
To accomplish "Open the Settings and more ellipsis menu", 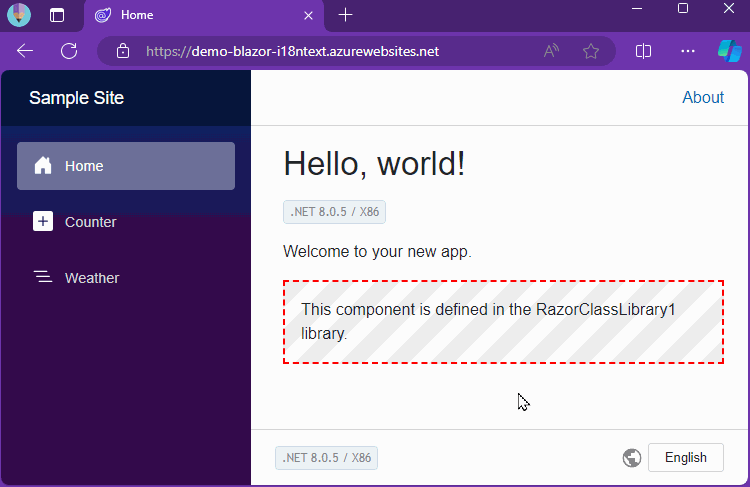I will coord(688,51).
